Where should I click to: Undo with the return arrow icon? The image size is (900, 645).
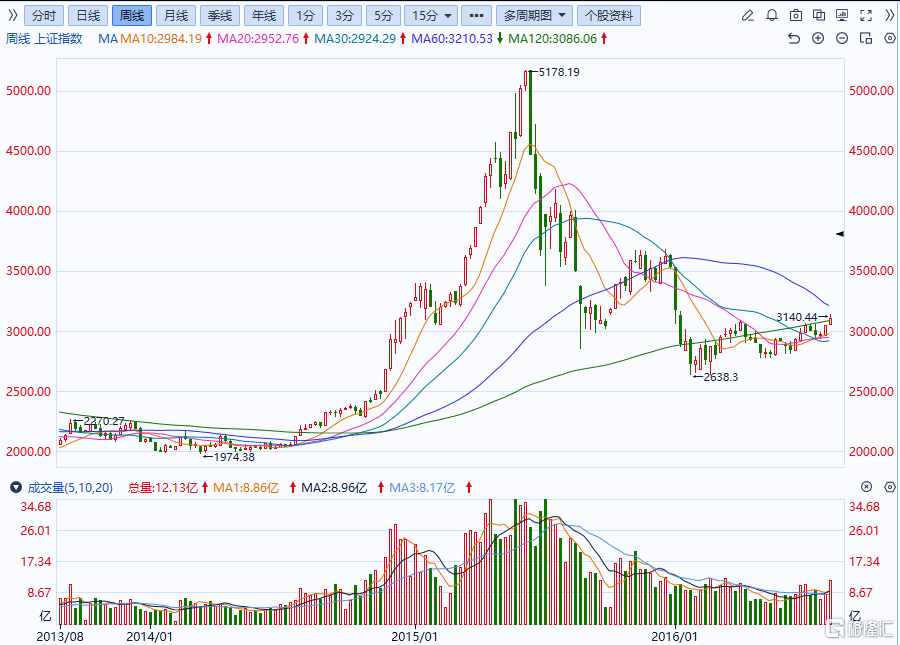(x=794, y=38)
